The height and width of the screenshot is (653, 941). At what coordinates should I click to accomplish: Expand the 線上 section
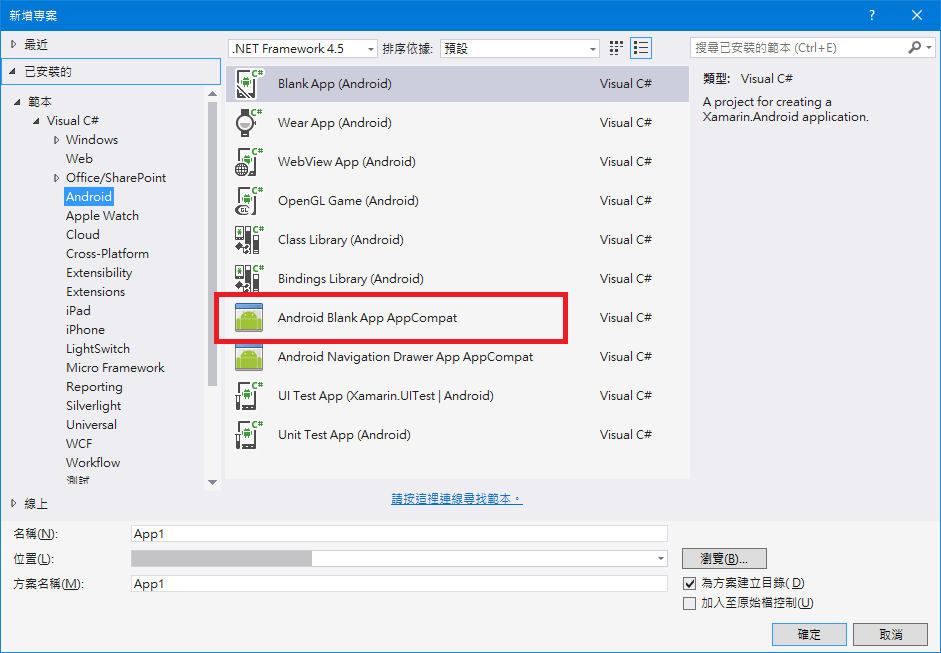(x=14, y=504)
